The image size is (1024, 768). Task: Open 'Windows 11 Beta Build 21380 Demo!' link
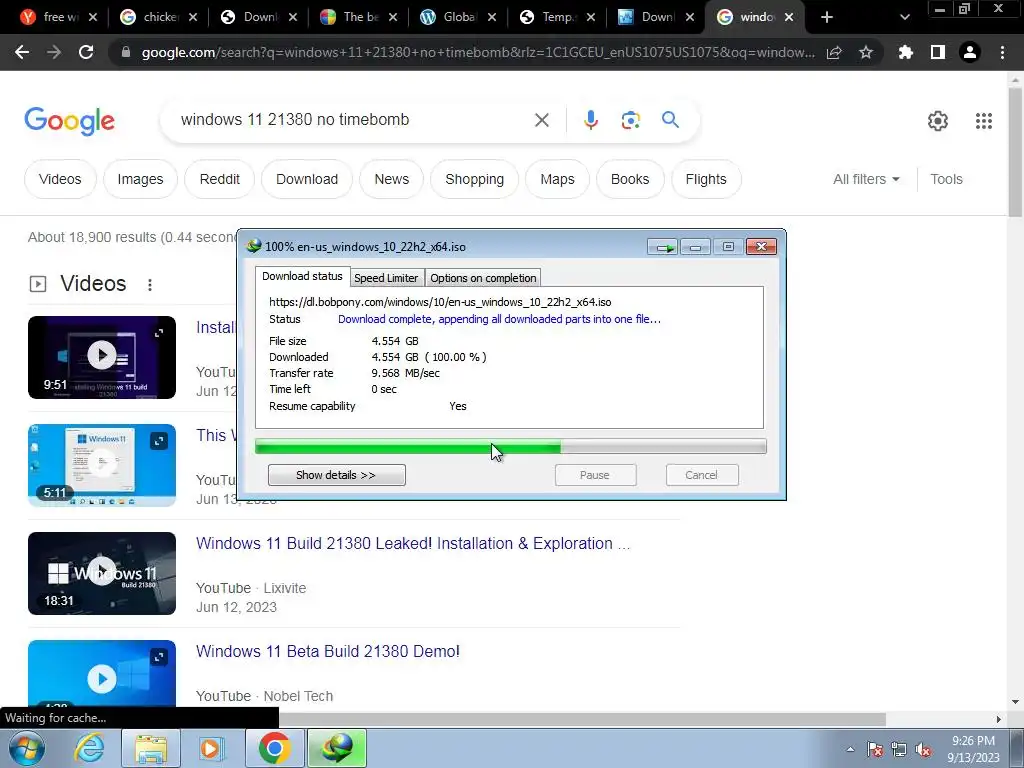[328, 651]
